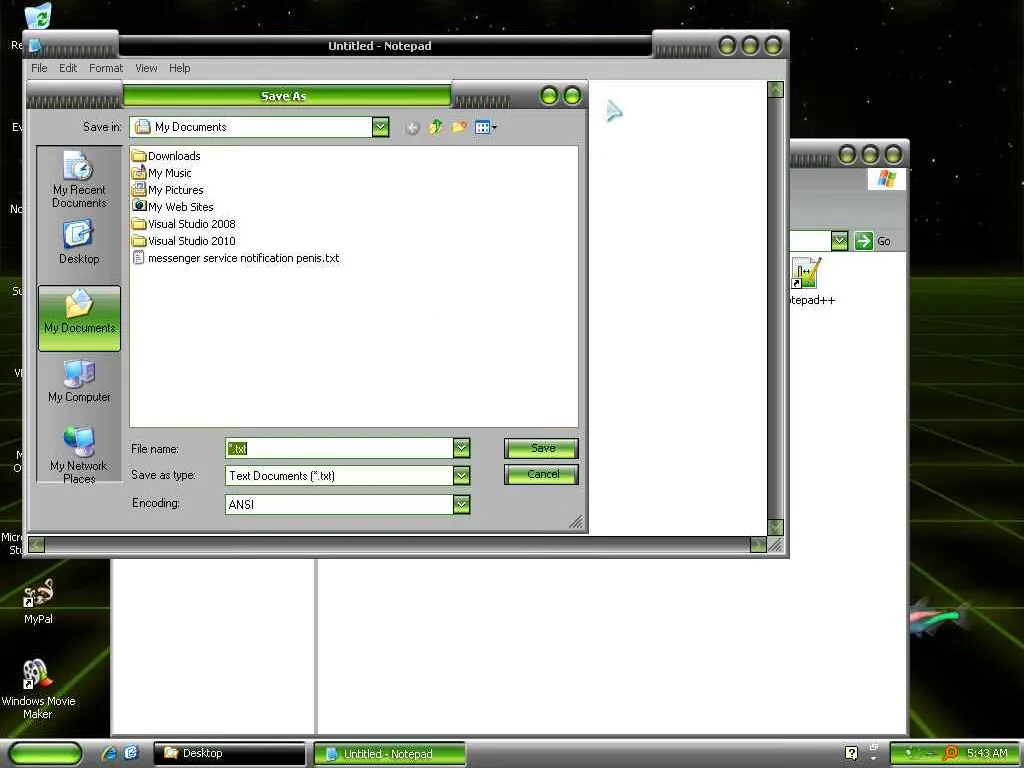The image size is (1024, 768).
Task: Select the My Music folder
Action: [161, 173]
